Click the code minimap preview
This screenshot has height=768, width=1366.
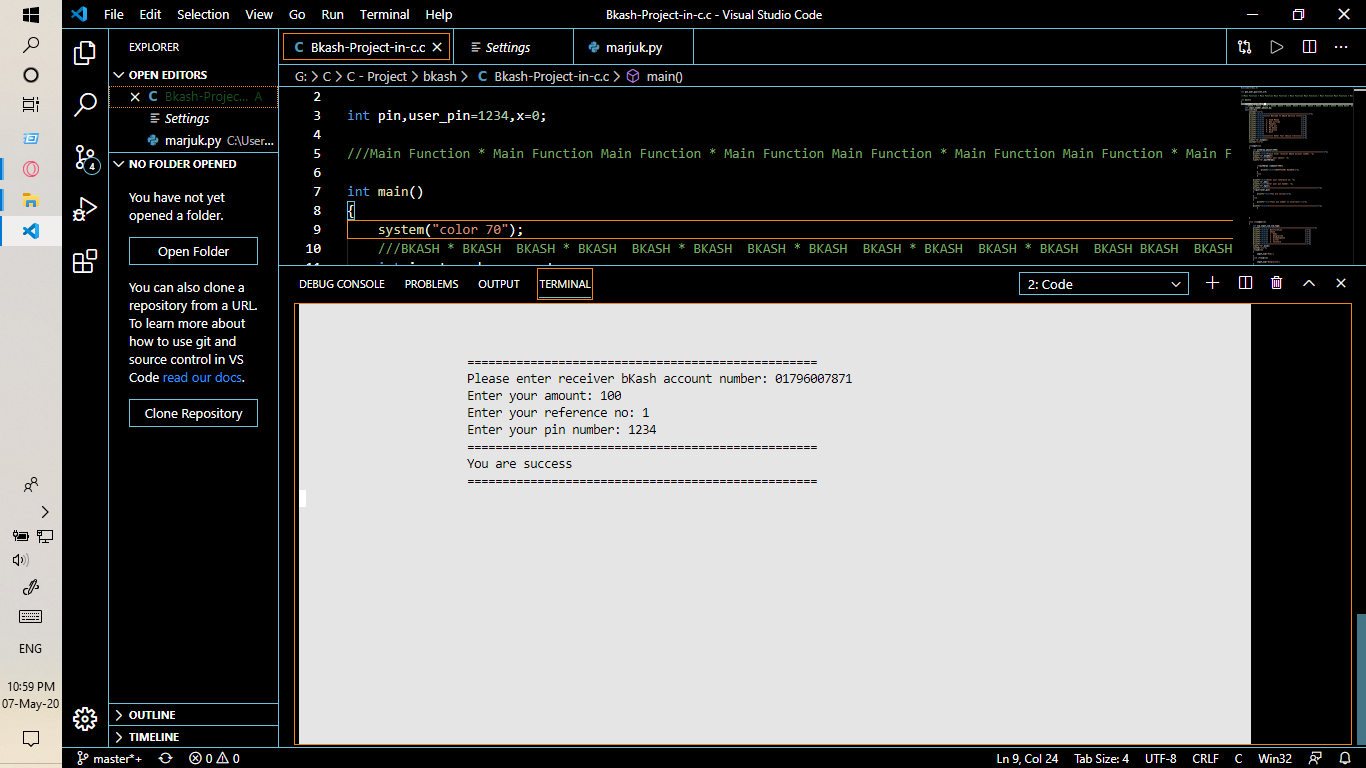coord(1297,176)
